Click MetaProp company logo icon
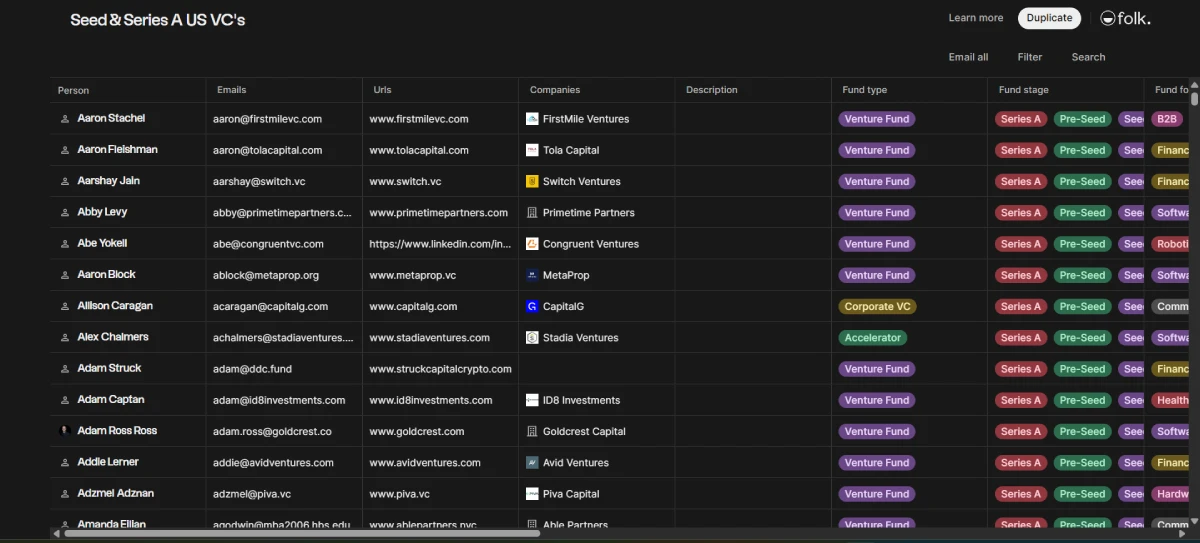The image size is (1200, 543). click(532, 275)
